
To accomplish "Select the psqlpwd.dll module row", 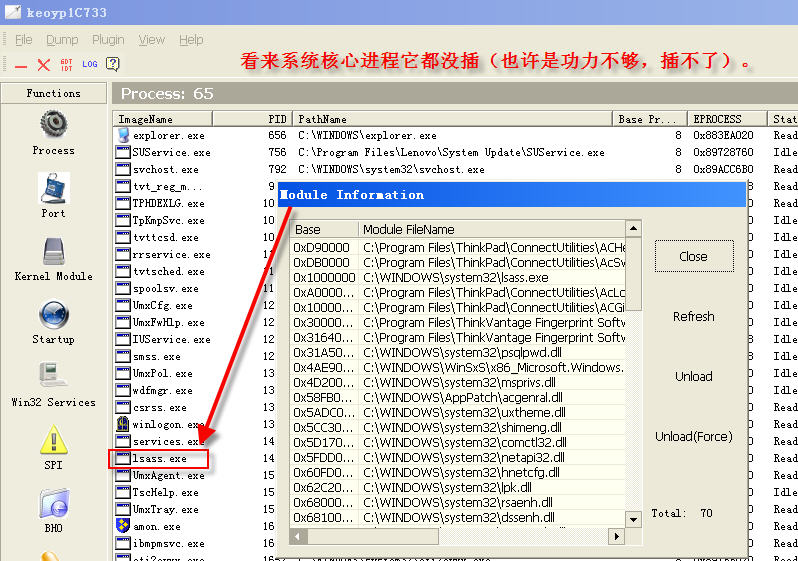I will click(458, 352).
